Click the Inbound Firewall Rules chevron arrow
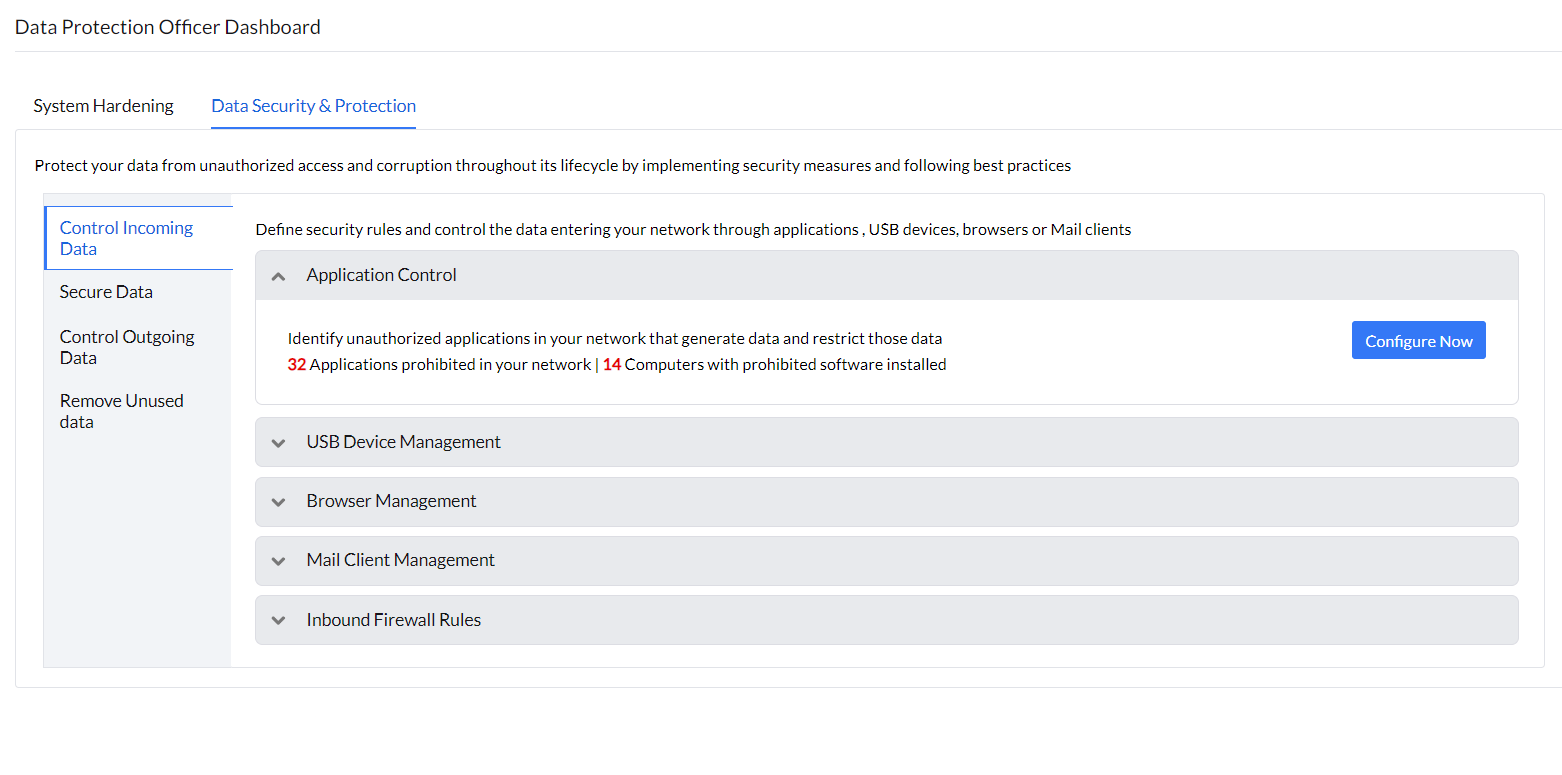 pos(279,621)
